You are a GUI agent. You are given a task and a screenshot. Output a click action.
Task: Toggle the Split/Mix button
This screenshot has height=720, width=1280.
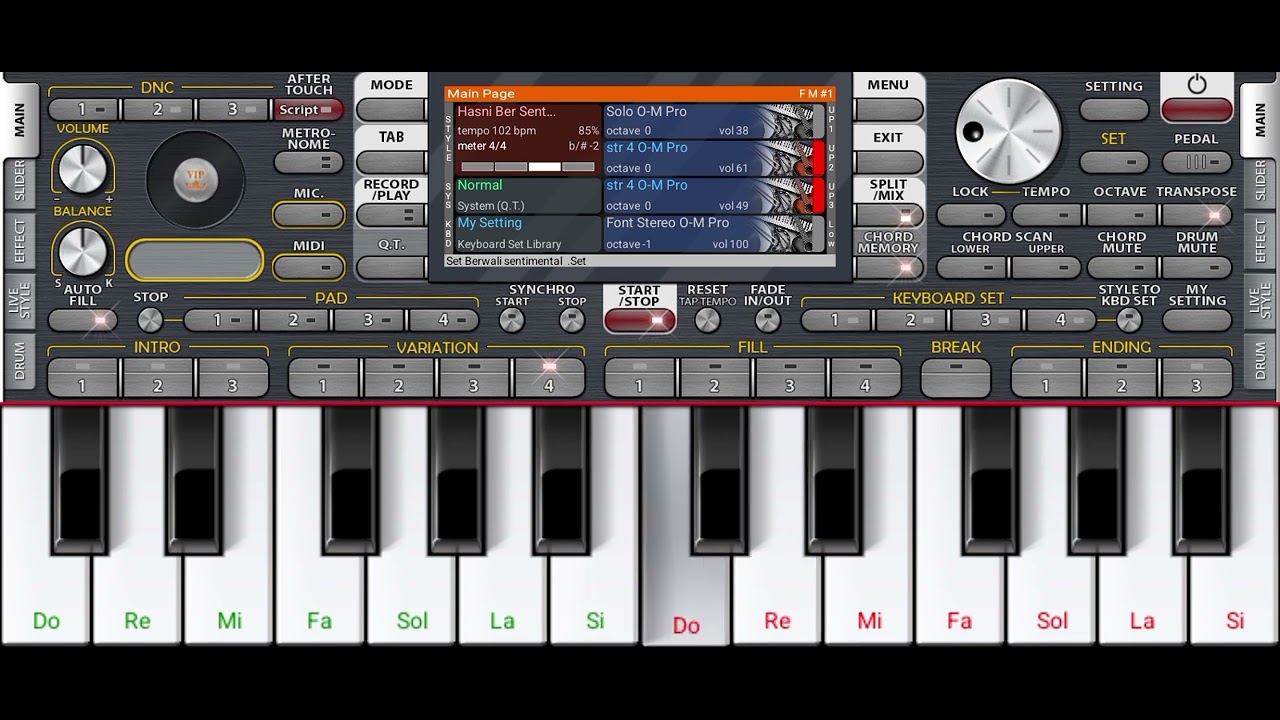[x=888, y=215]
